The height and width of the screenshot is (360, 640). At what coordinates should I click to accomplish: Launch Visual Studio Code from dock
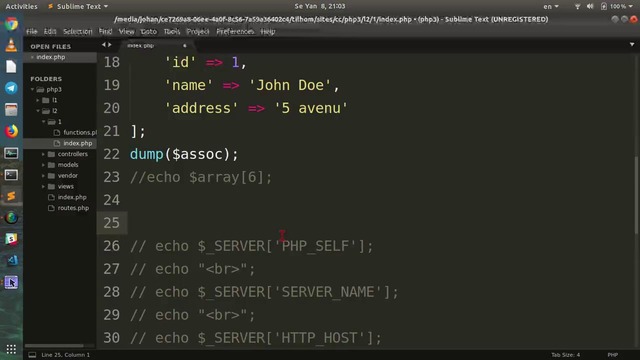click(11, 261)
